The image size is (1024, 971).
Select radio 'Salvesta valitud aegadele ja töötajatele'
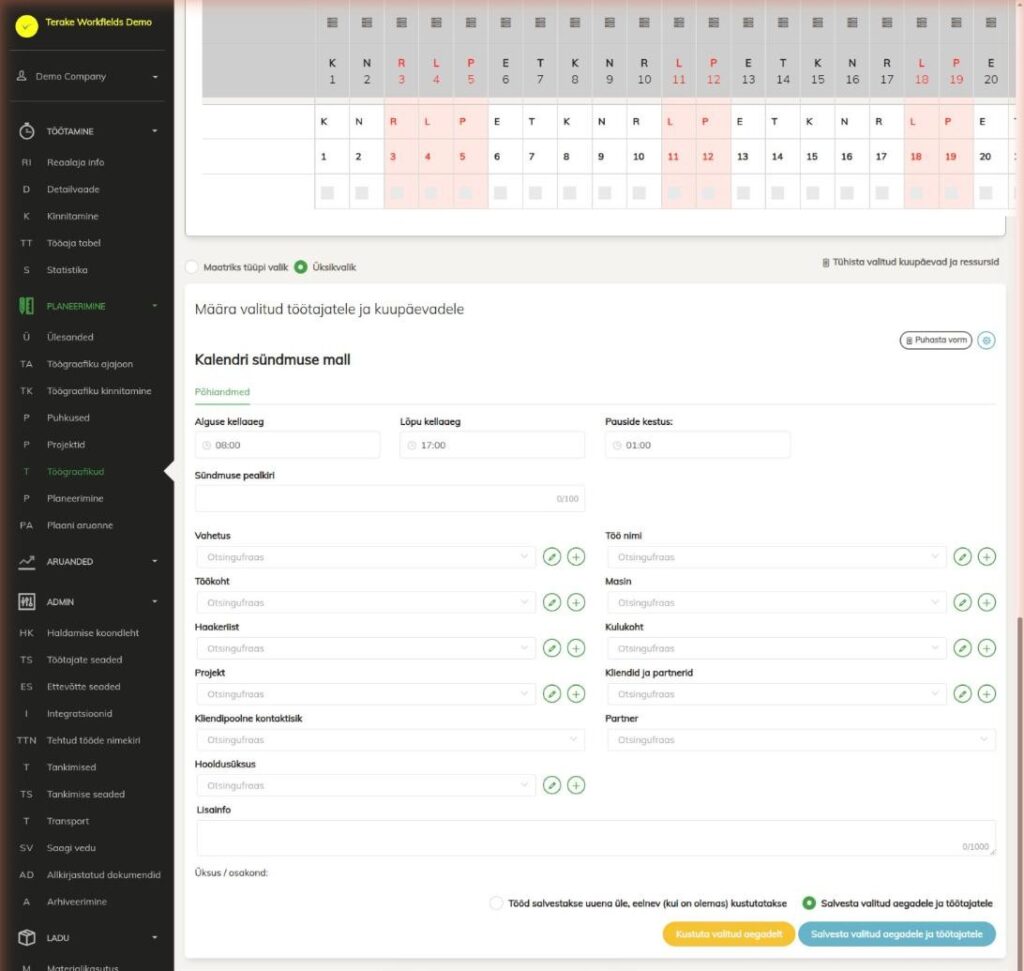coord(809,903)
